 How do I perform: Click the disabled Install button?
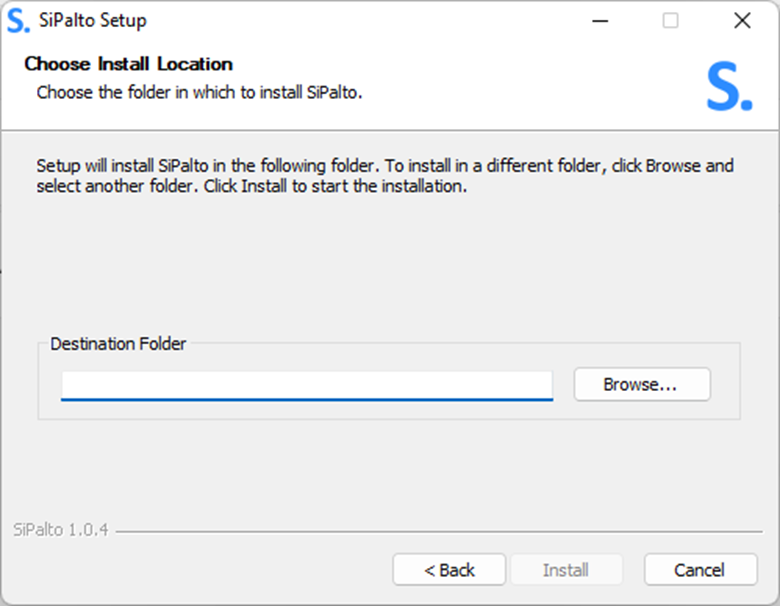[x=566, y=570]
